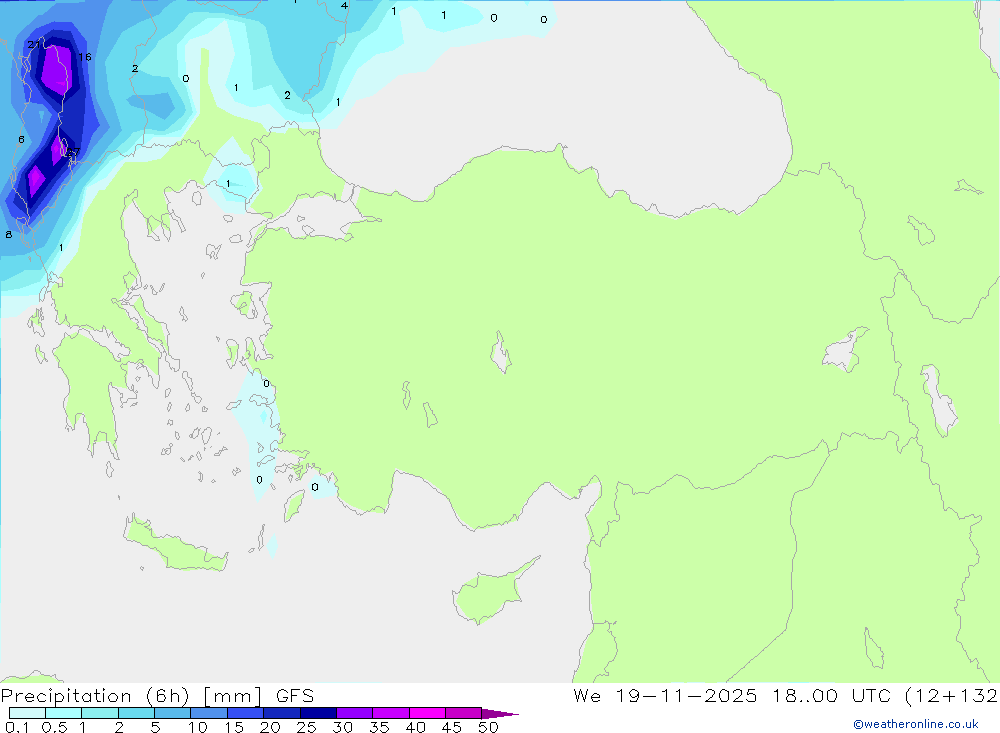Choose the 5–10 mm legend color box
Viewport: 1000px width, 733px height.
(x=172, y=713)
